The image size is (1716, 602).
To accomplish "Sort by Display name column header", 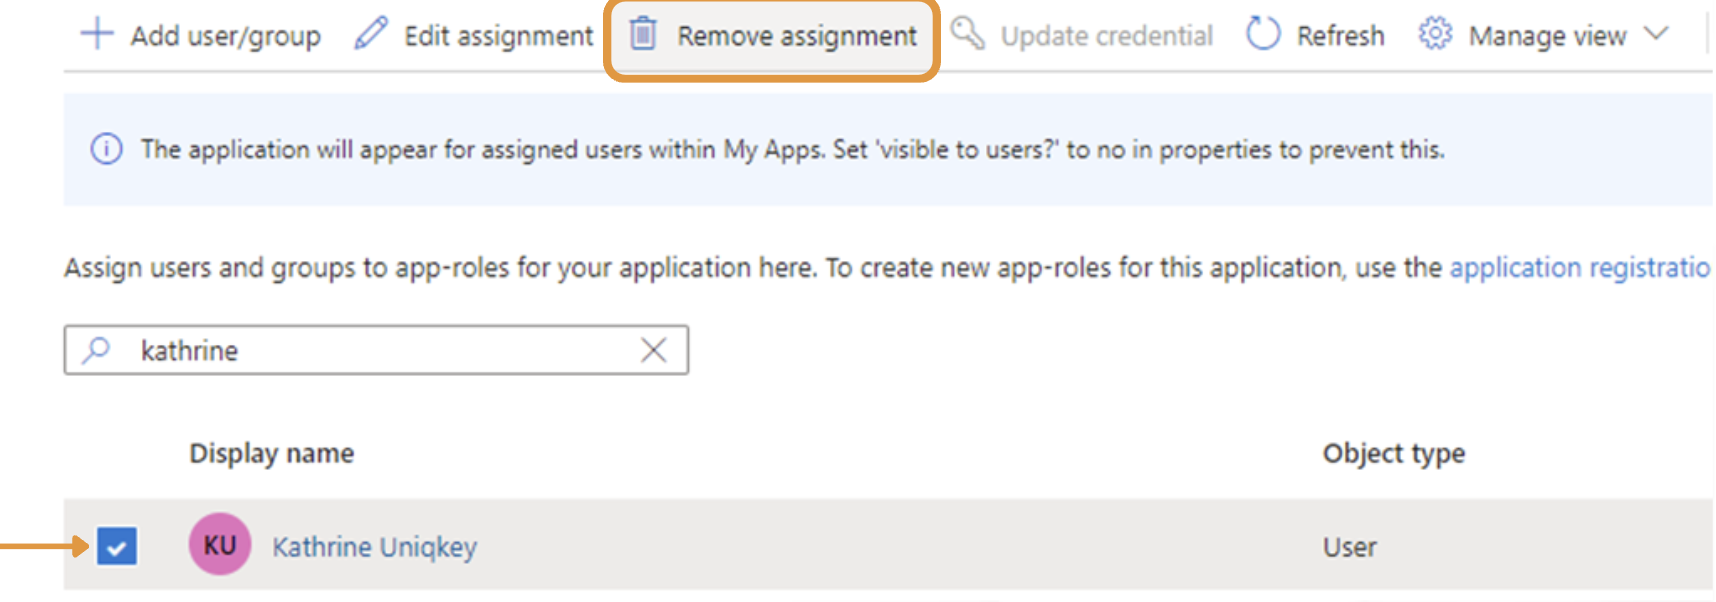I will [272, 453].
